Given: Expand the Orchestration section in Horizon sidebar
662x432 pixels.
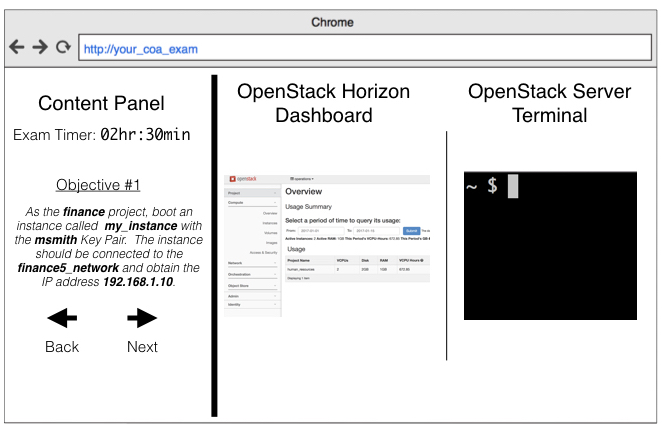Looking at the screenshot, I should [x=252, y=274].
